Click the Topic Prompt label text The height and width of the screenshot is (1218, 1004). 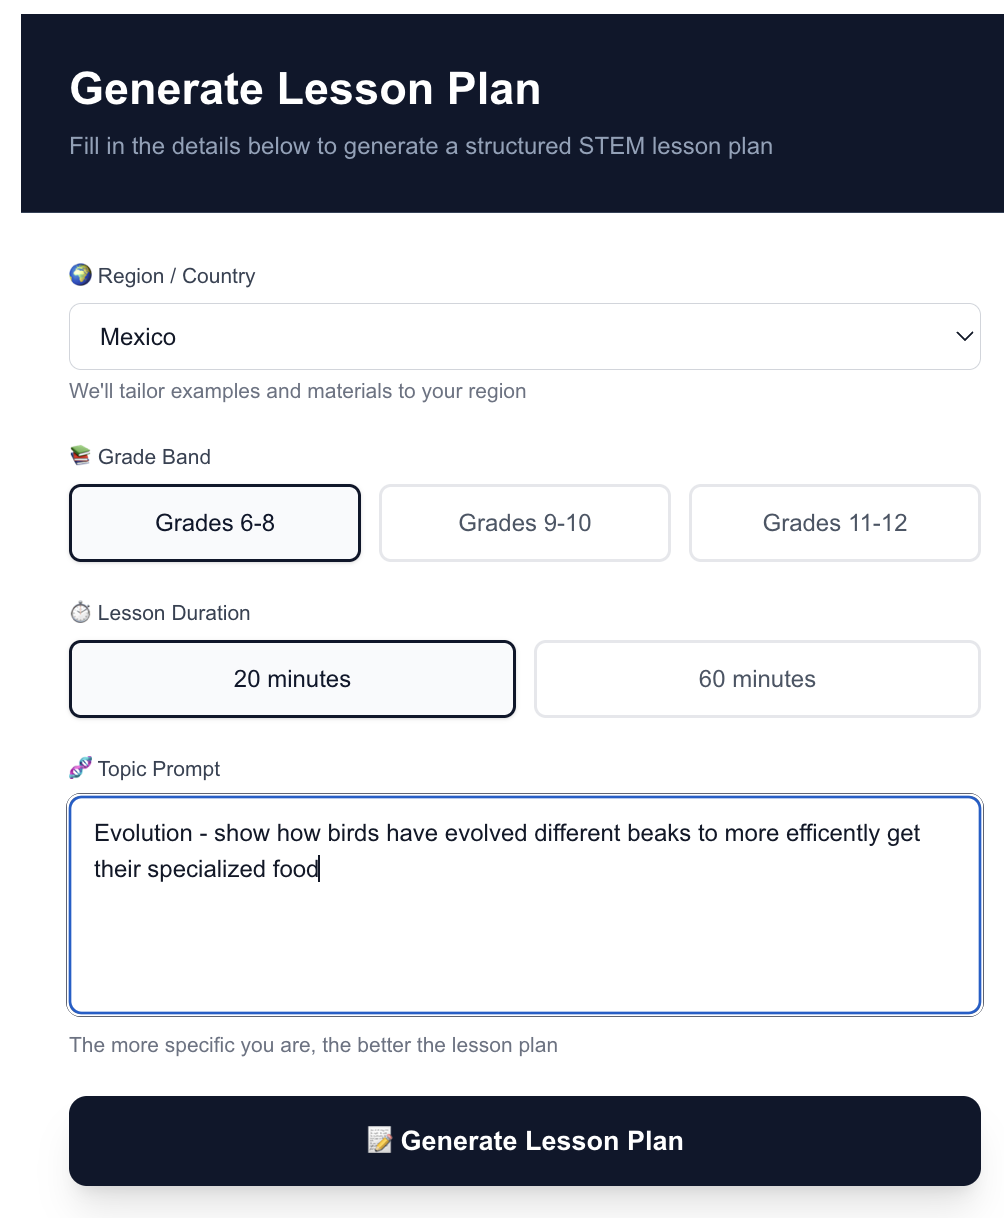pyautogui.click(x=159, y=769)
